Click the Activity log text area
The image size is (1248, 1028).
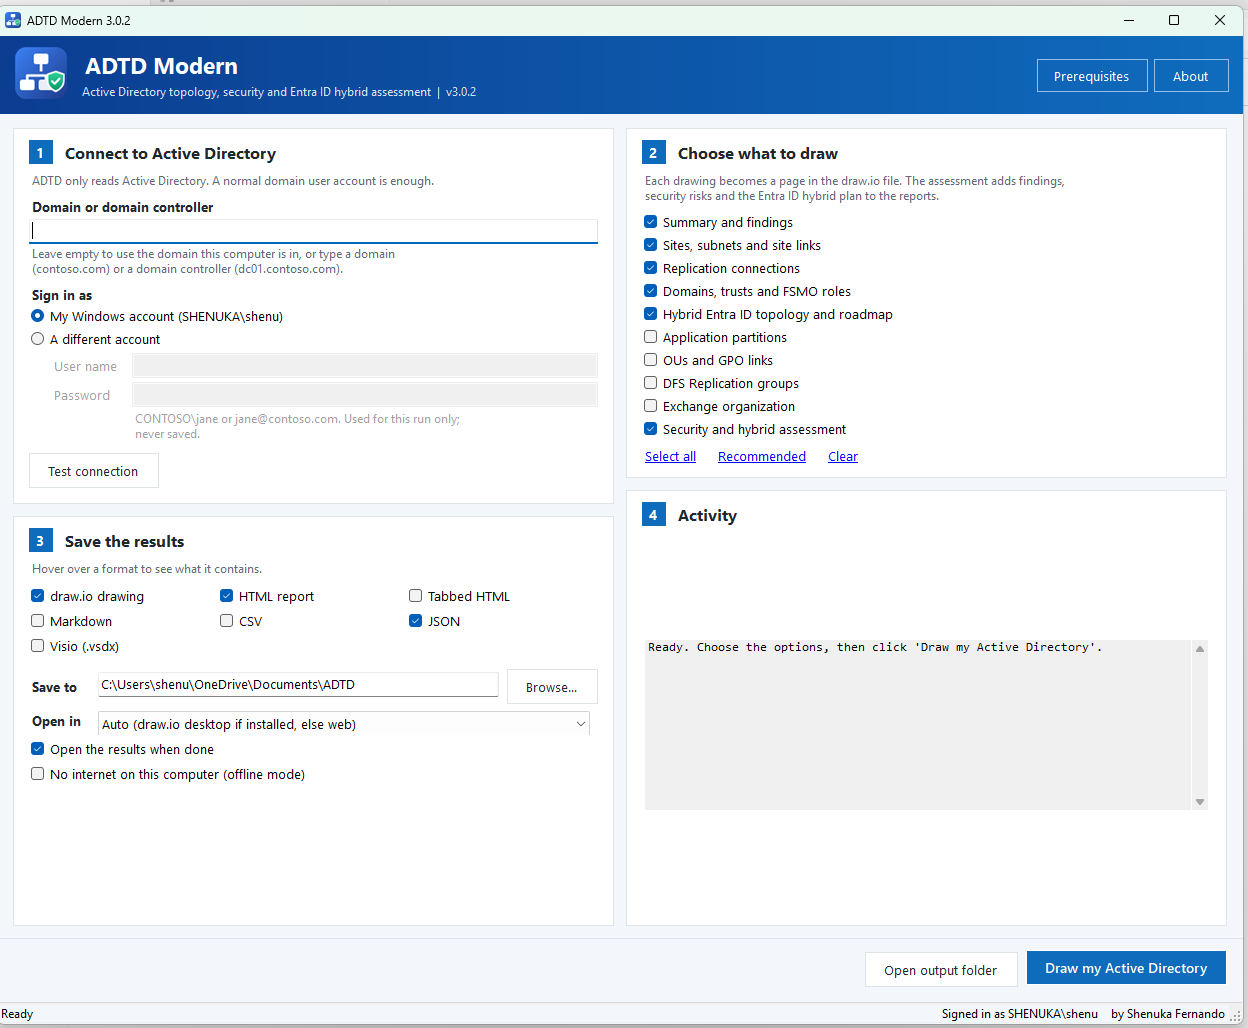(918, 725)
